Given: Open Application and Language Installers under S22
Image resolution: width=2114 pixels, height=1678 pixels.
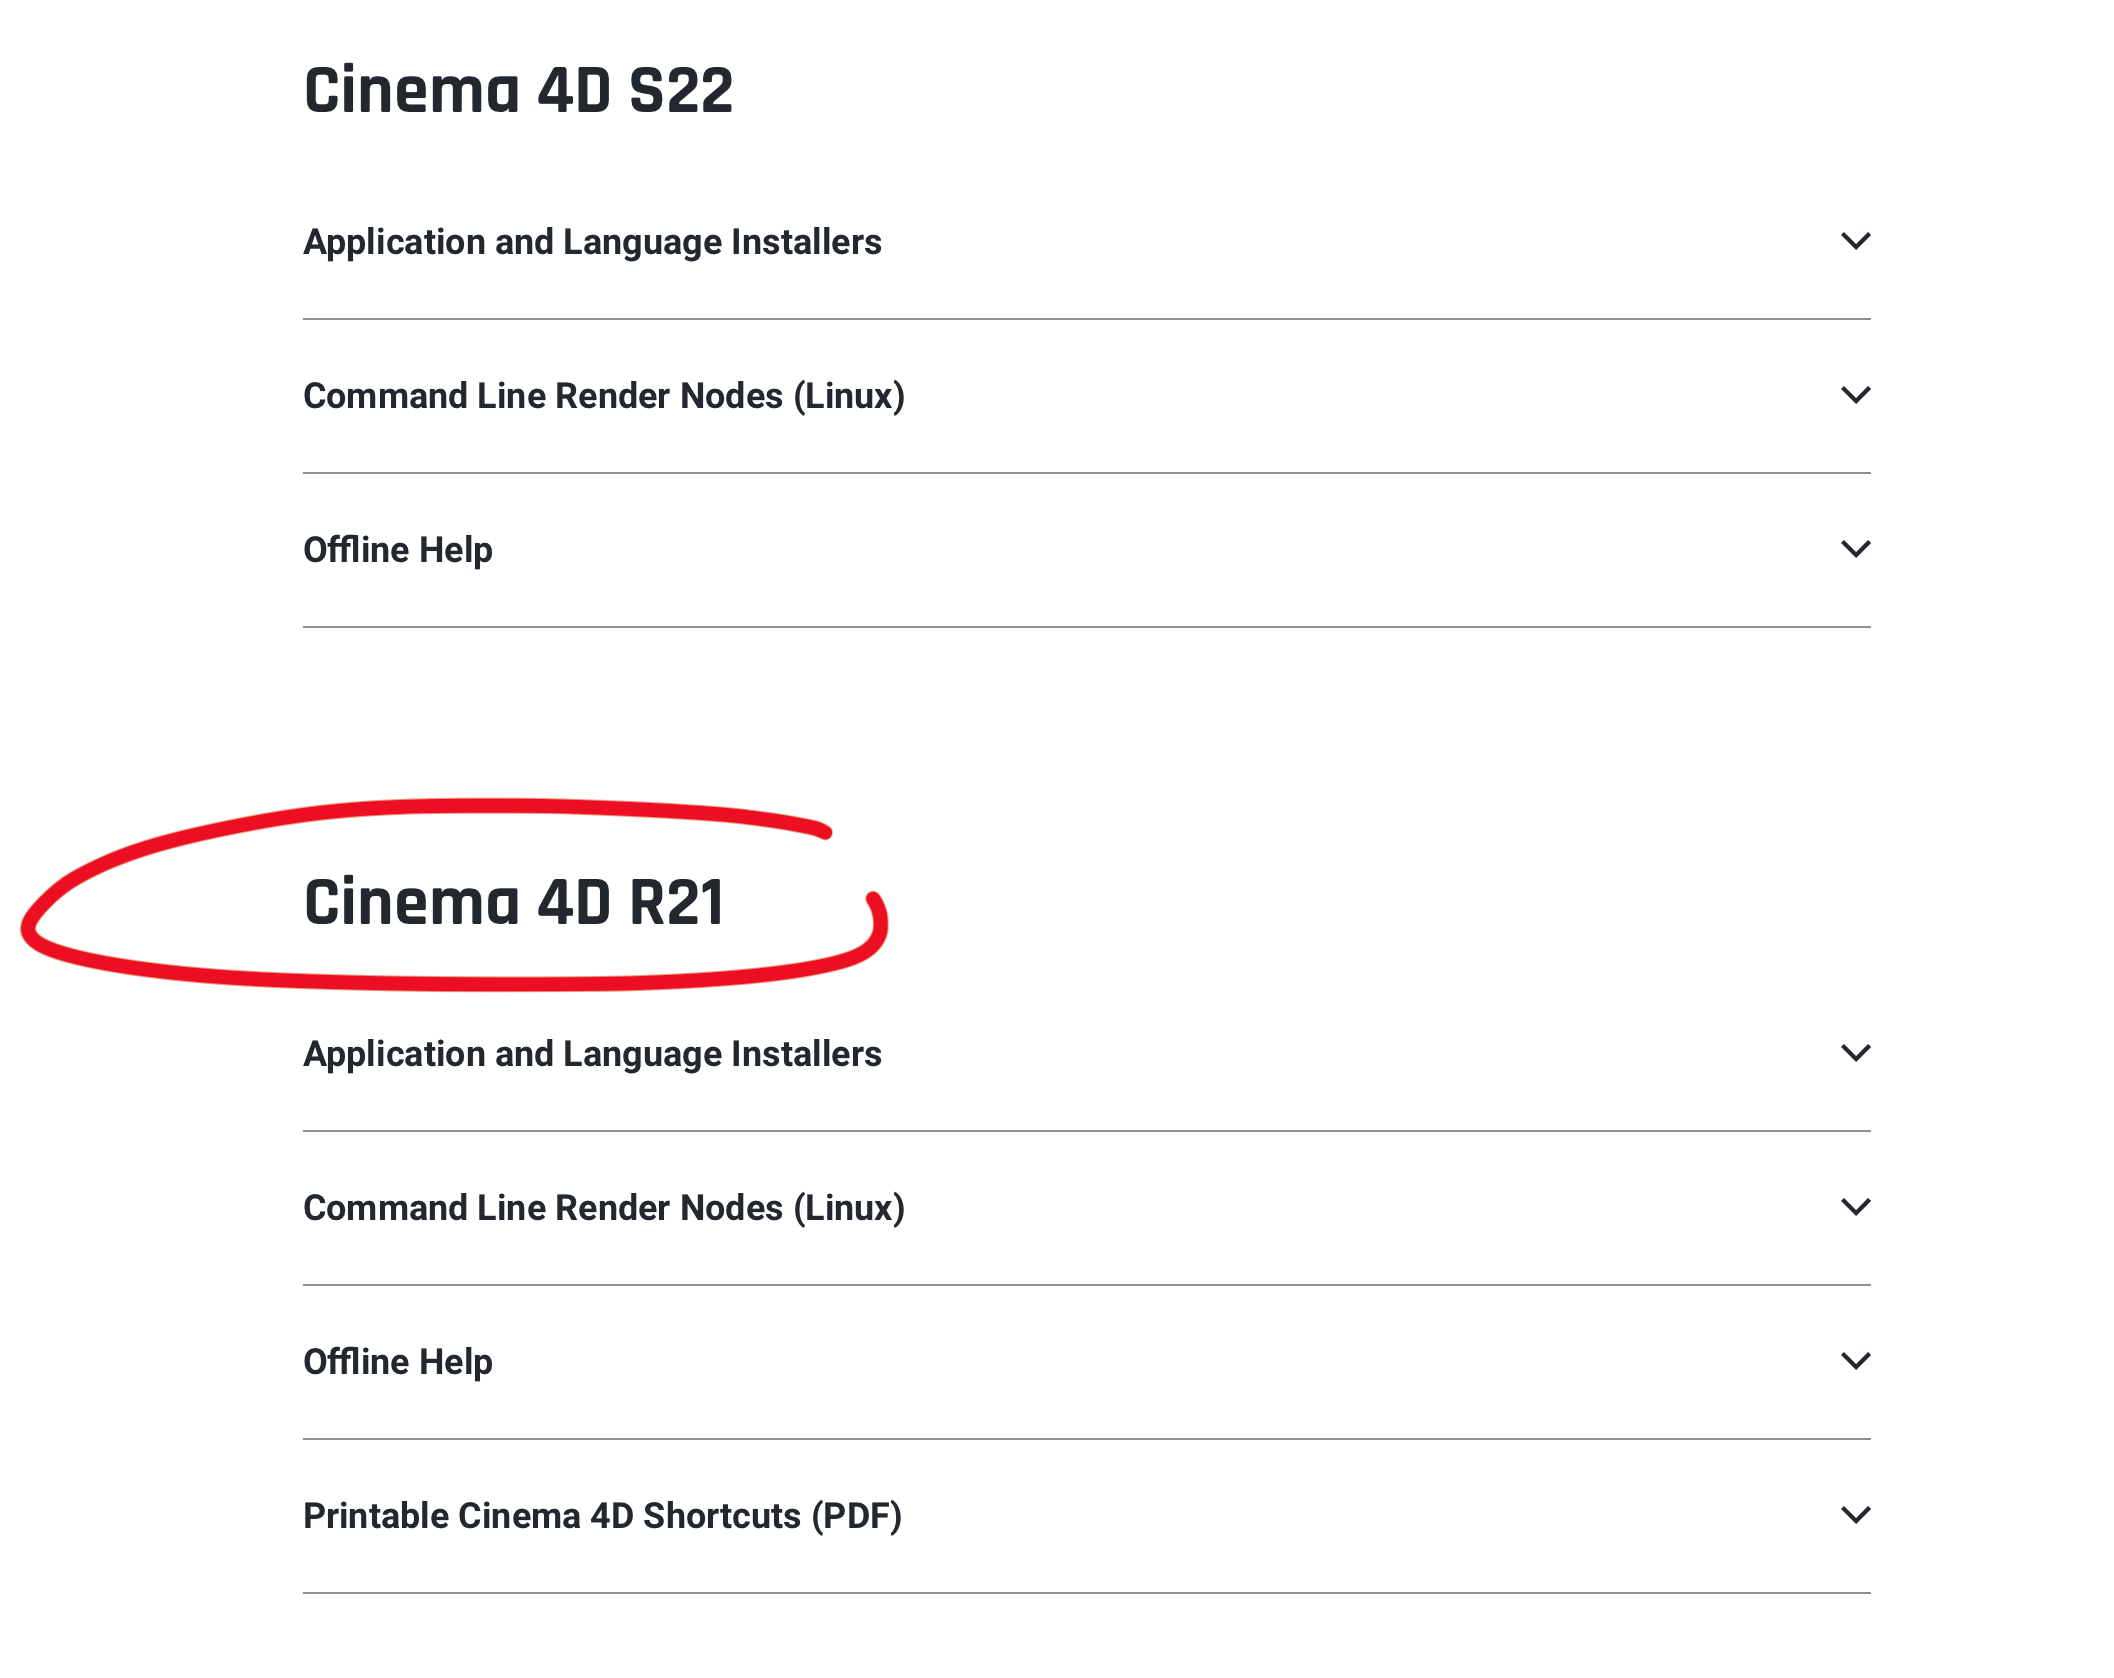Looking at the screenshot, I should tap(592, 242).
